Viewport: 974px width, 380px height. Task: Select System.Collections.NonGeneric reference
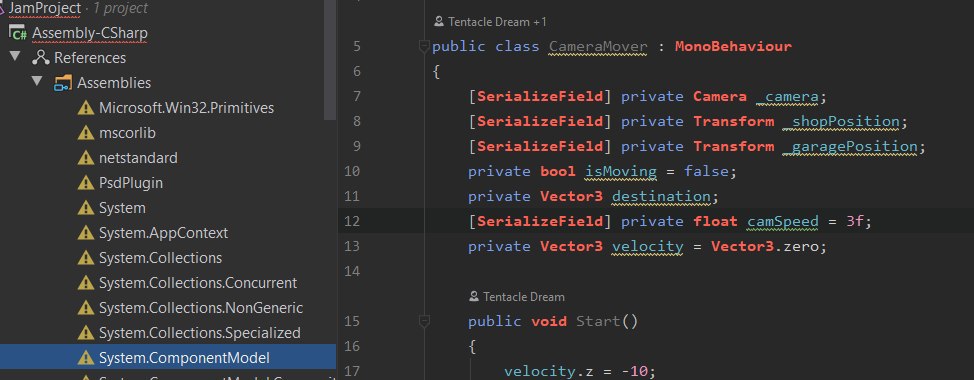(x=201, y=308)
